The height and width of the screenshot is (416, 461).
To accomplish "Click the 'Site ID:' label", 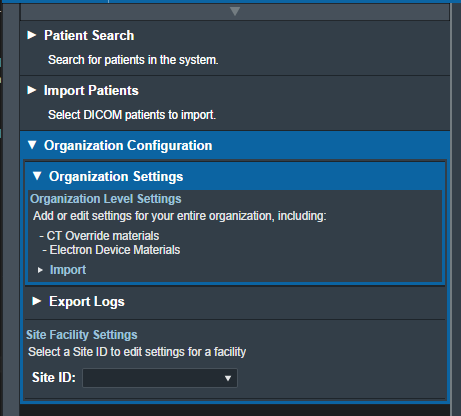I will pos(54,378).
